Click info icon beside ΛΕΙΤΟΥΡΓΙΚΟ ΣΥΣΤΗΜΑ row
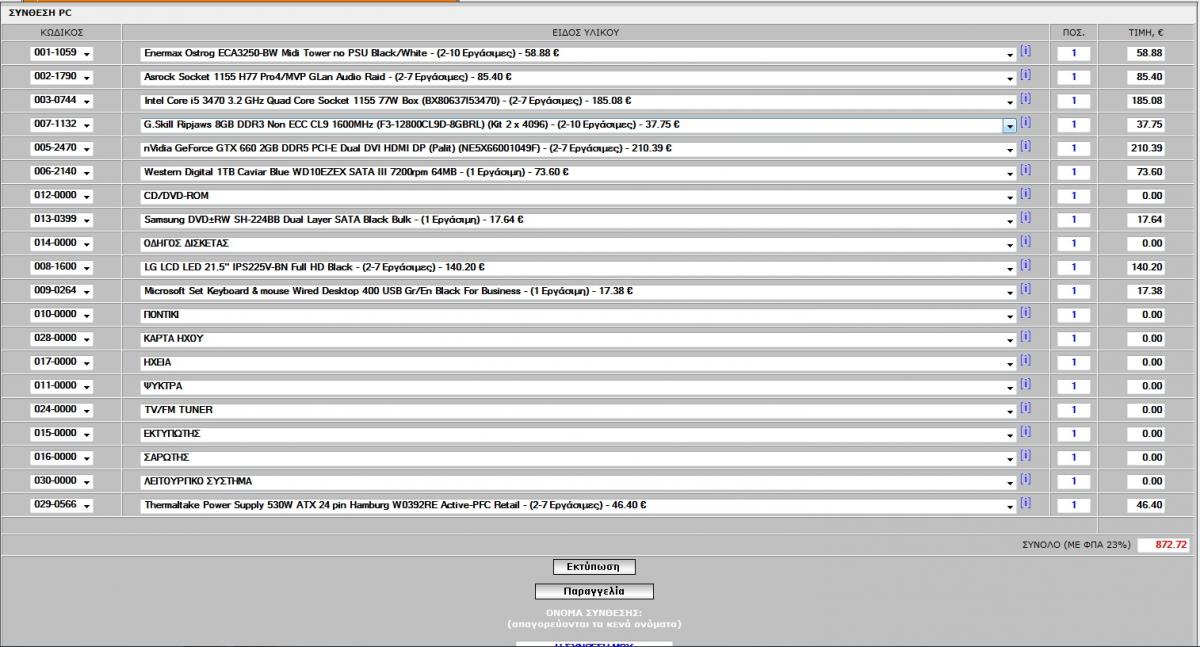Image resolution: width=1200 pixels, height=647 pixels. pos(1025,480)
